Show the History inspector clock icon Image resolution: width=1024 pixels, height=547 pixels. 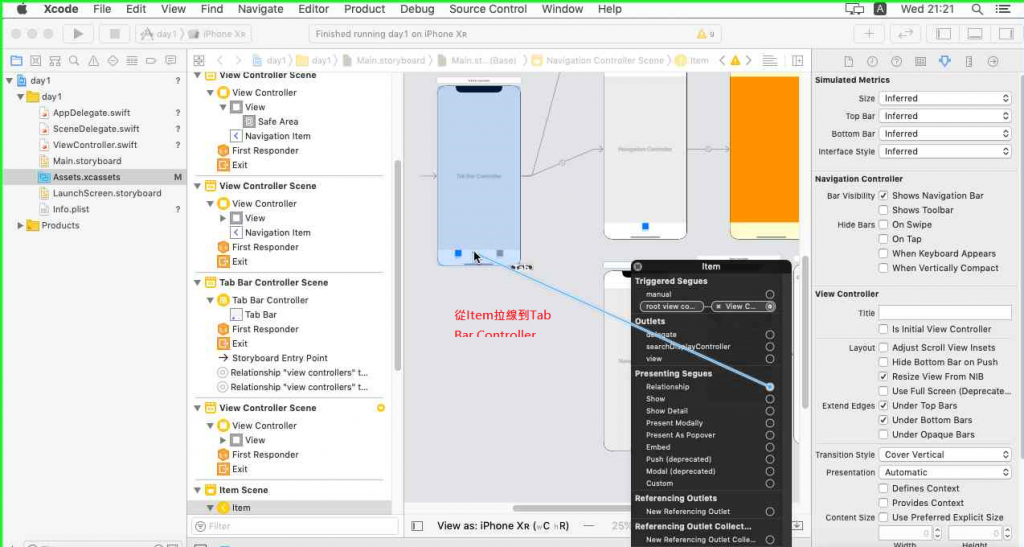point(872,61)
